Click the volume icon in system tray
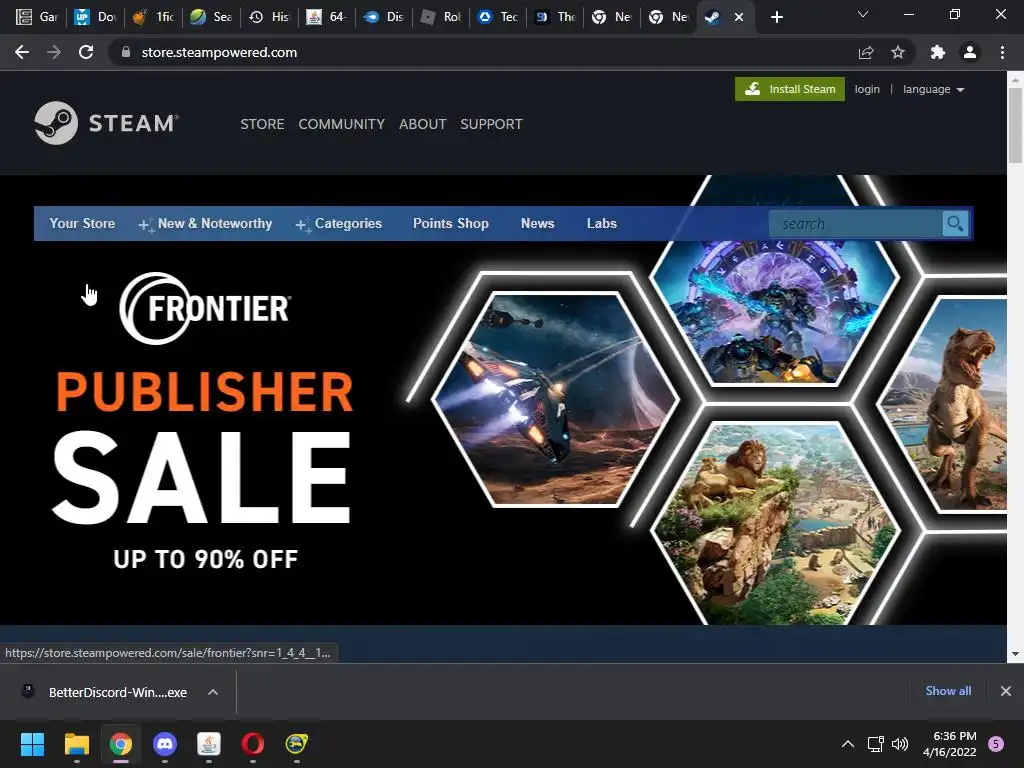This screenshot has width=1024, height=768. point(900,744)
